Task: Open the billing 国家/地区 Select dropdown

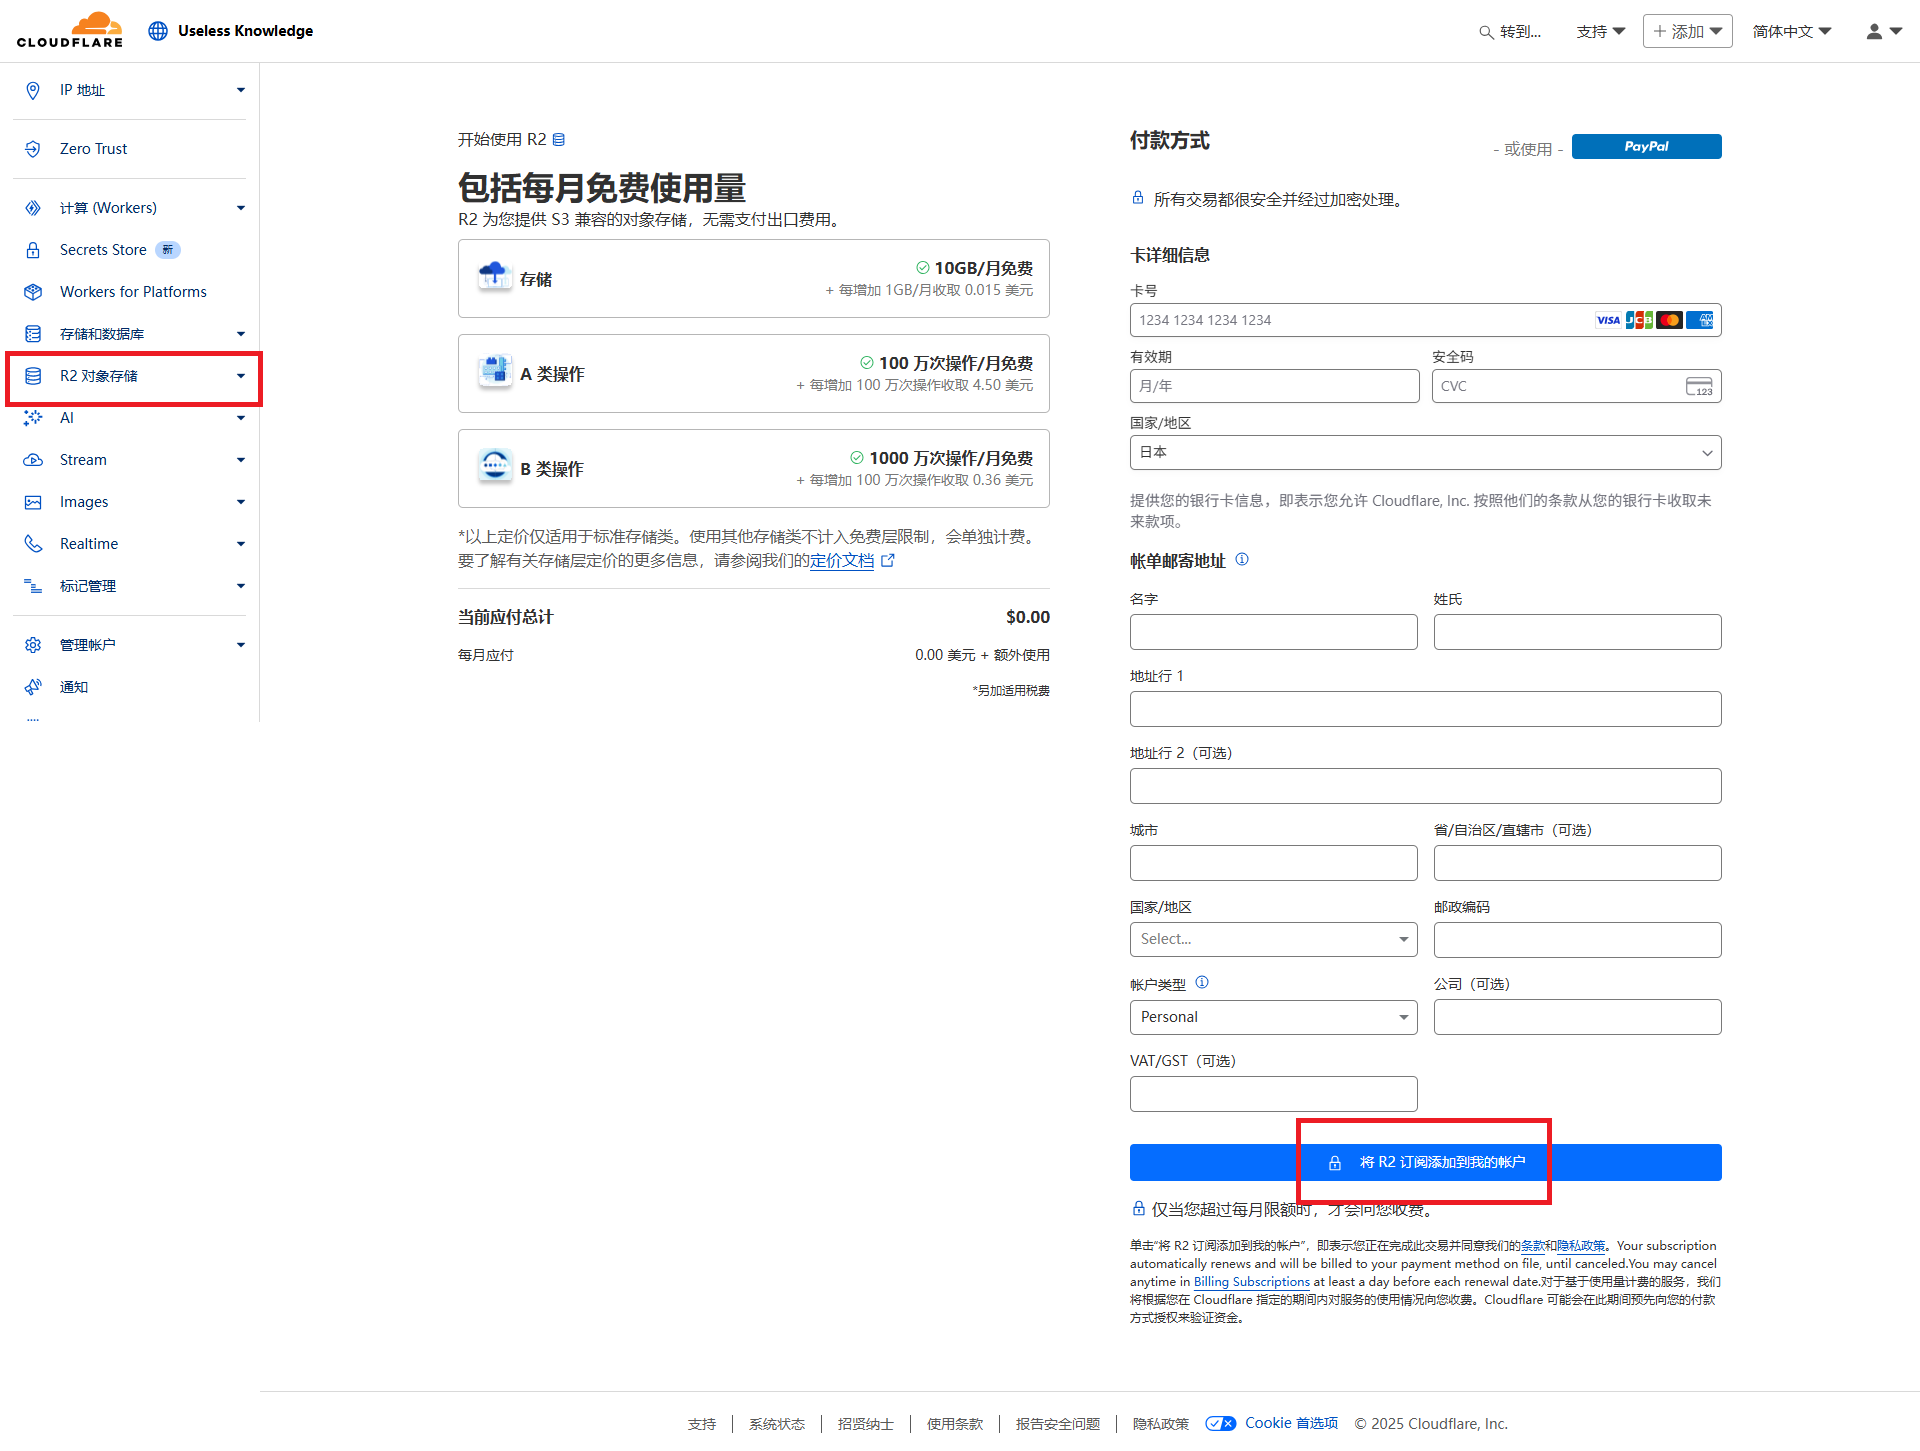Action: pos(1273,940)
